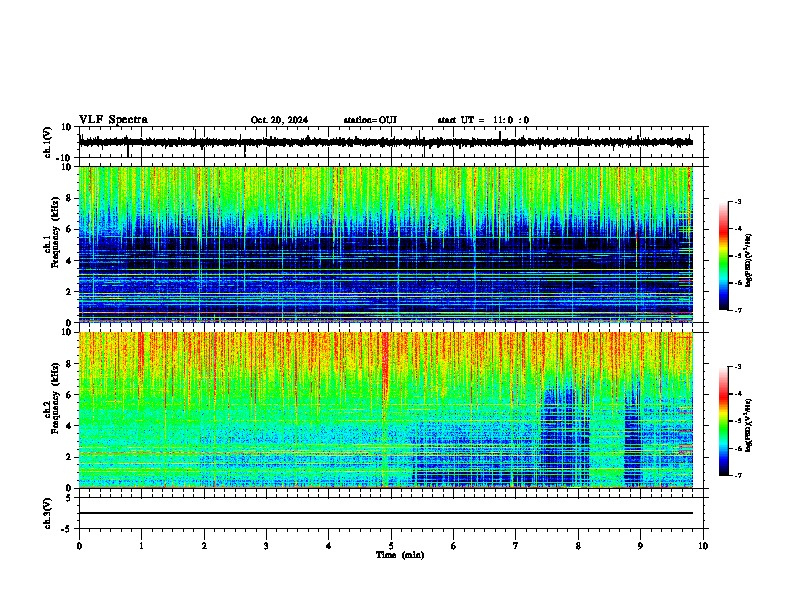Click the "station=OUI" header label
792x612 pixels.
[x=370, y=120]
